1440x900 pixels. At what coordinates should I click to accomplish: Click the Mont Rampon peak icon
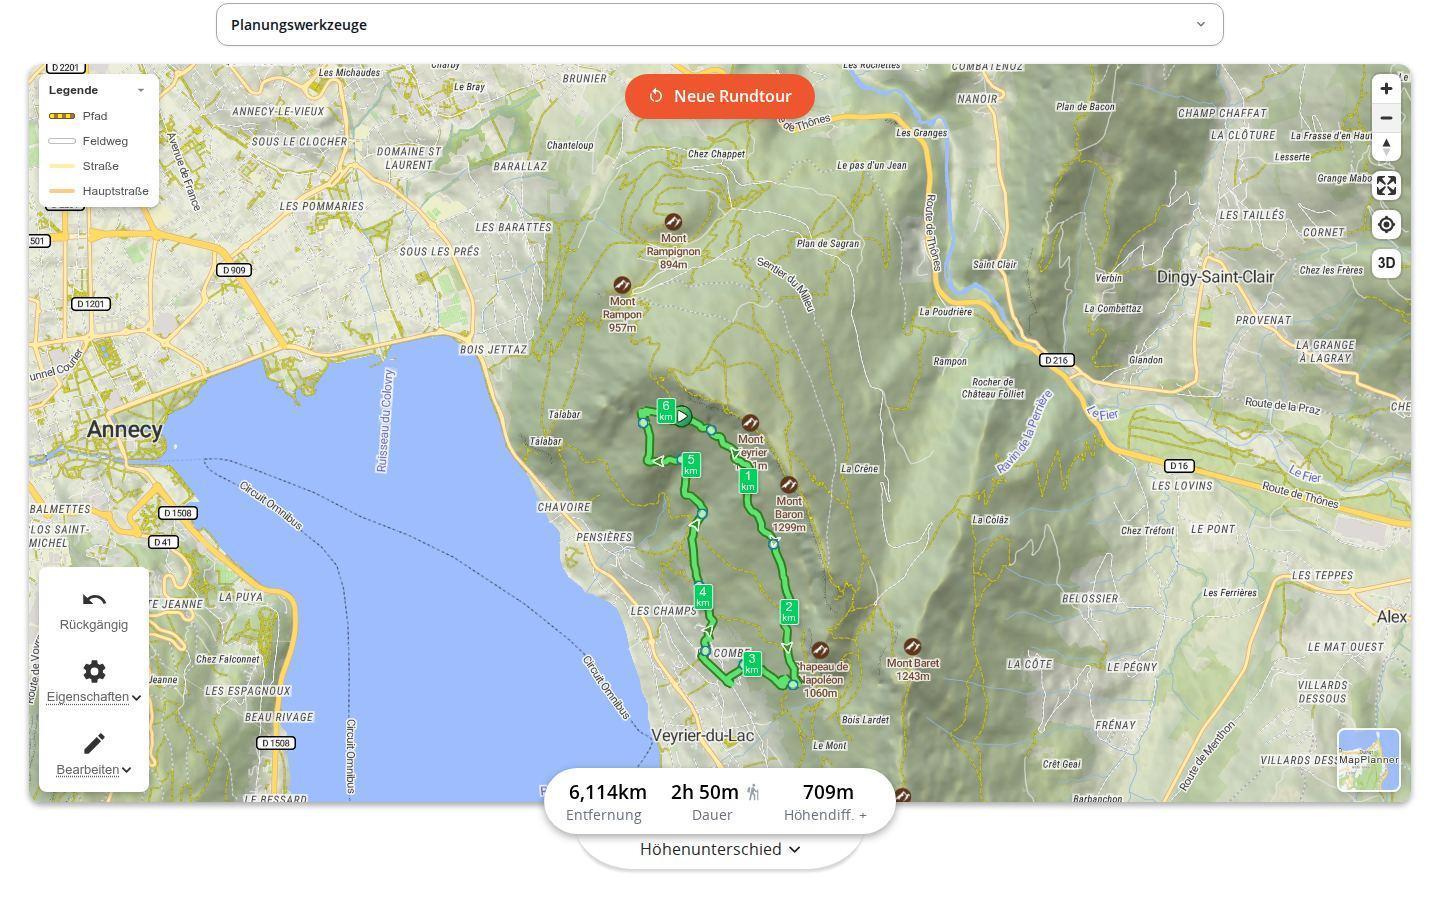pos(622,285)
